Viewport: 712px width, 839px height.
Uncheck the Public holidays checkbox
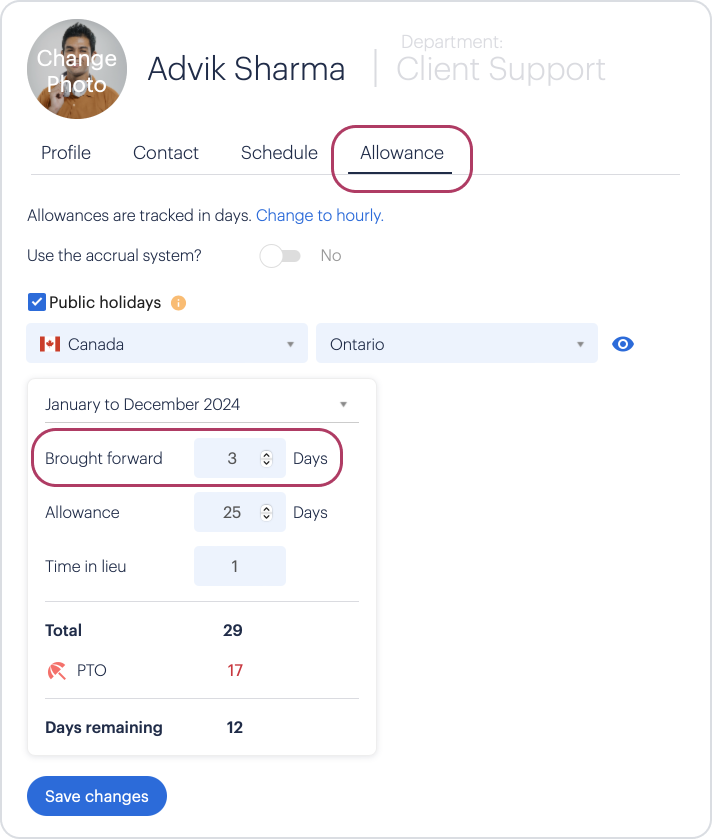coord(36,302)
